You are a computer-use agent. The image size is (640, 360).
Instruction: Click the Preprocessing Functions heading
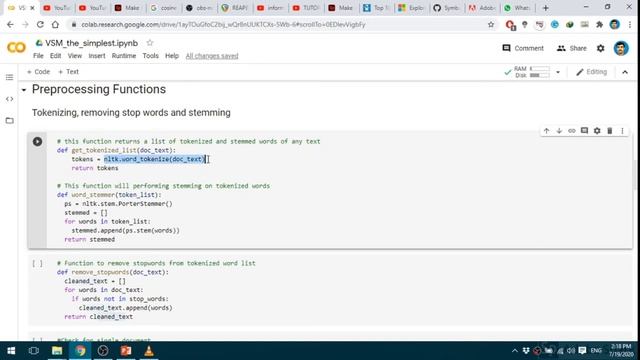(99, 89)
